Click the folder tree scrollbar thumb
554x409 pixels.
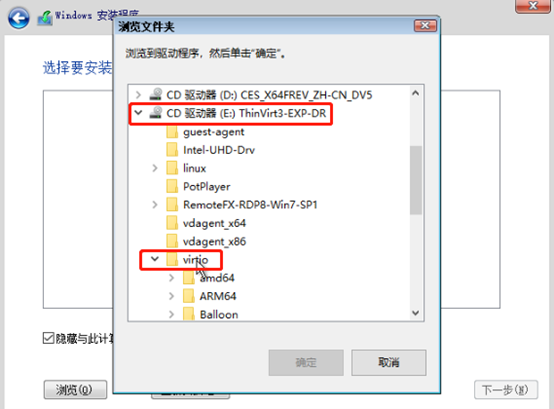(x=416, y=180)
